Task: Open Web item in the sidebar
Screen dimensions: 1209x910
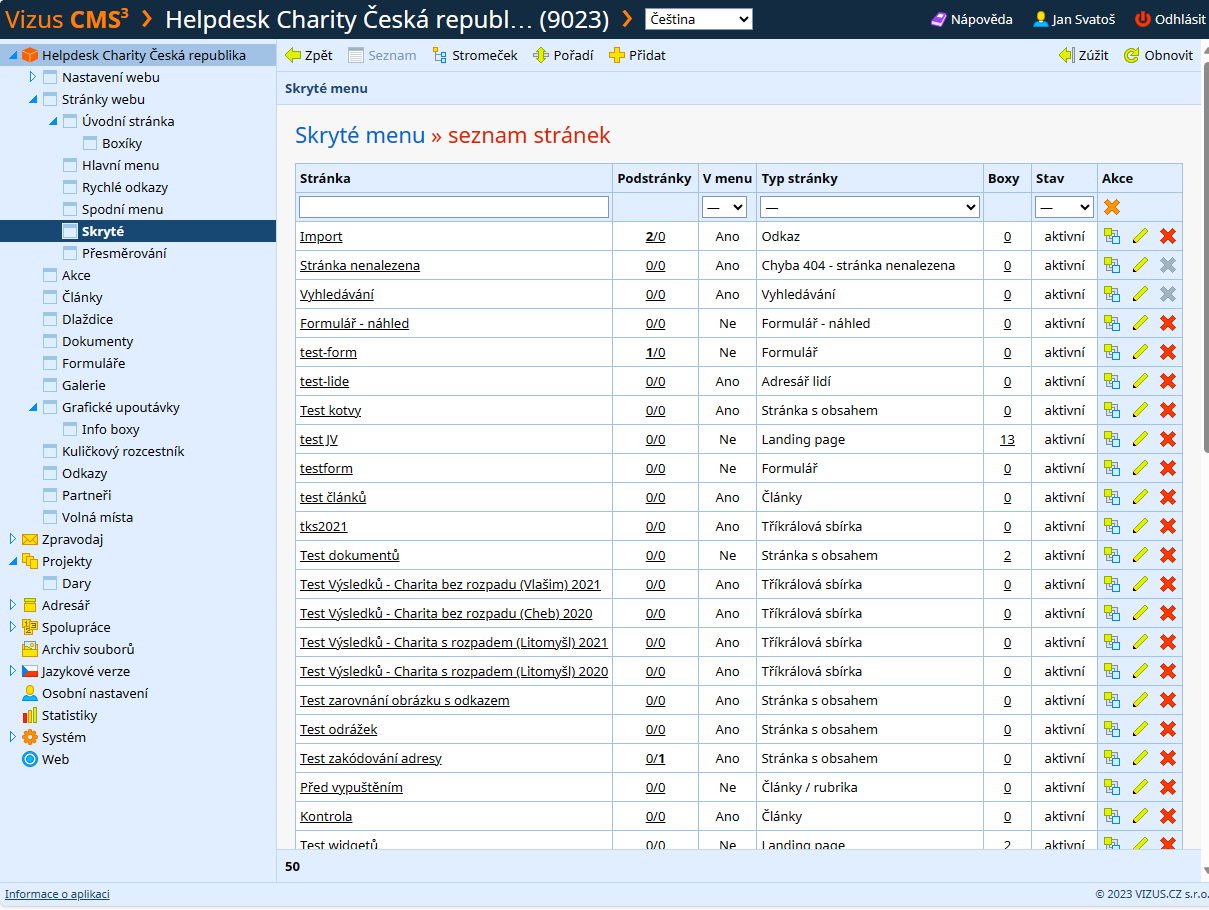Action: [55, 759]
